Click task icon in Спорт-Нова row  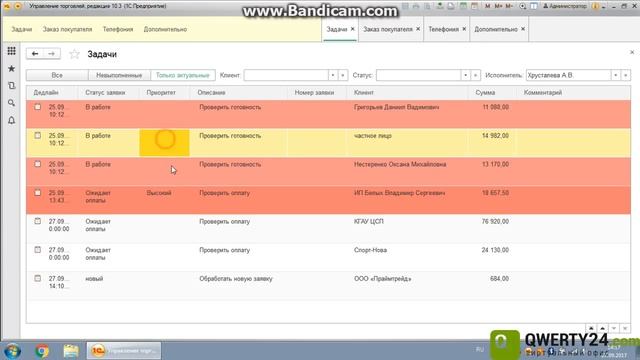(38, 249)
